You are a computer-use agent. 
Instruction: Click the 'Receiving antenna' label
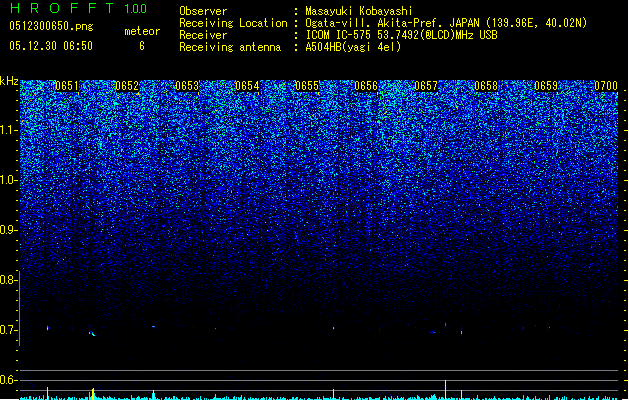pyautogui.click(x=230, y=47)
